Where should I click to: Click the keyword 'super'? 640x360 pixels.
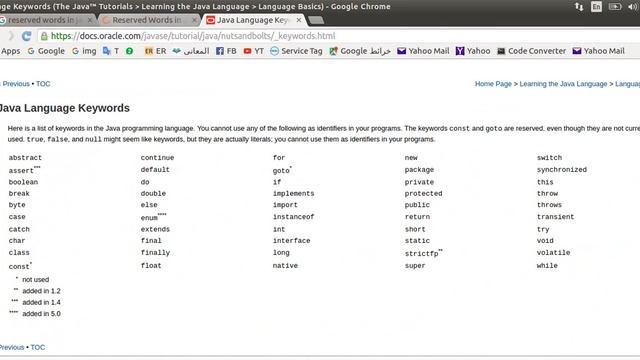(x=415, y=266)
